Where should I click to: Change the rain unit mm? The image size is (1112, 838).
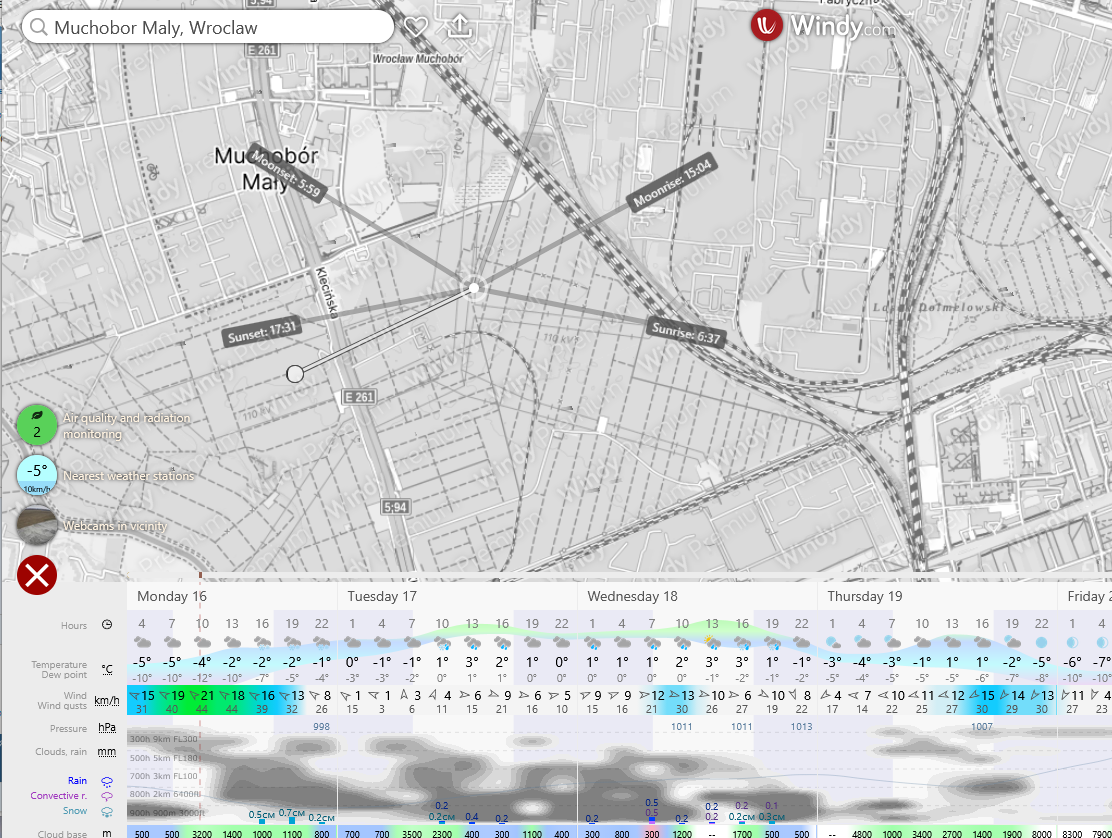(x=106, y=752)
